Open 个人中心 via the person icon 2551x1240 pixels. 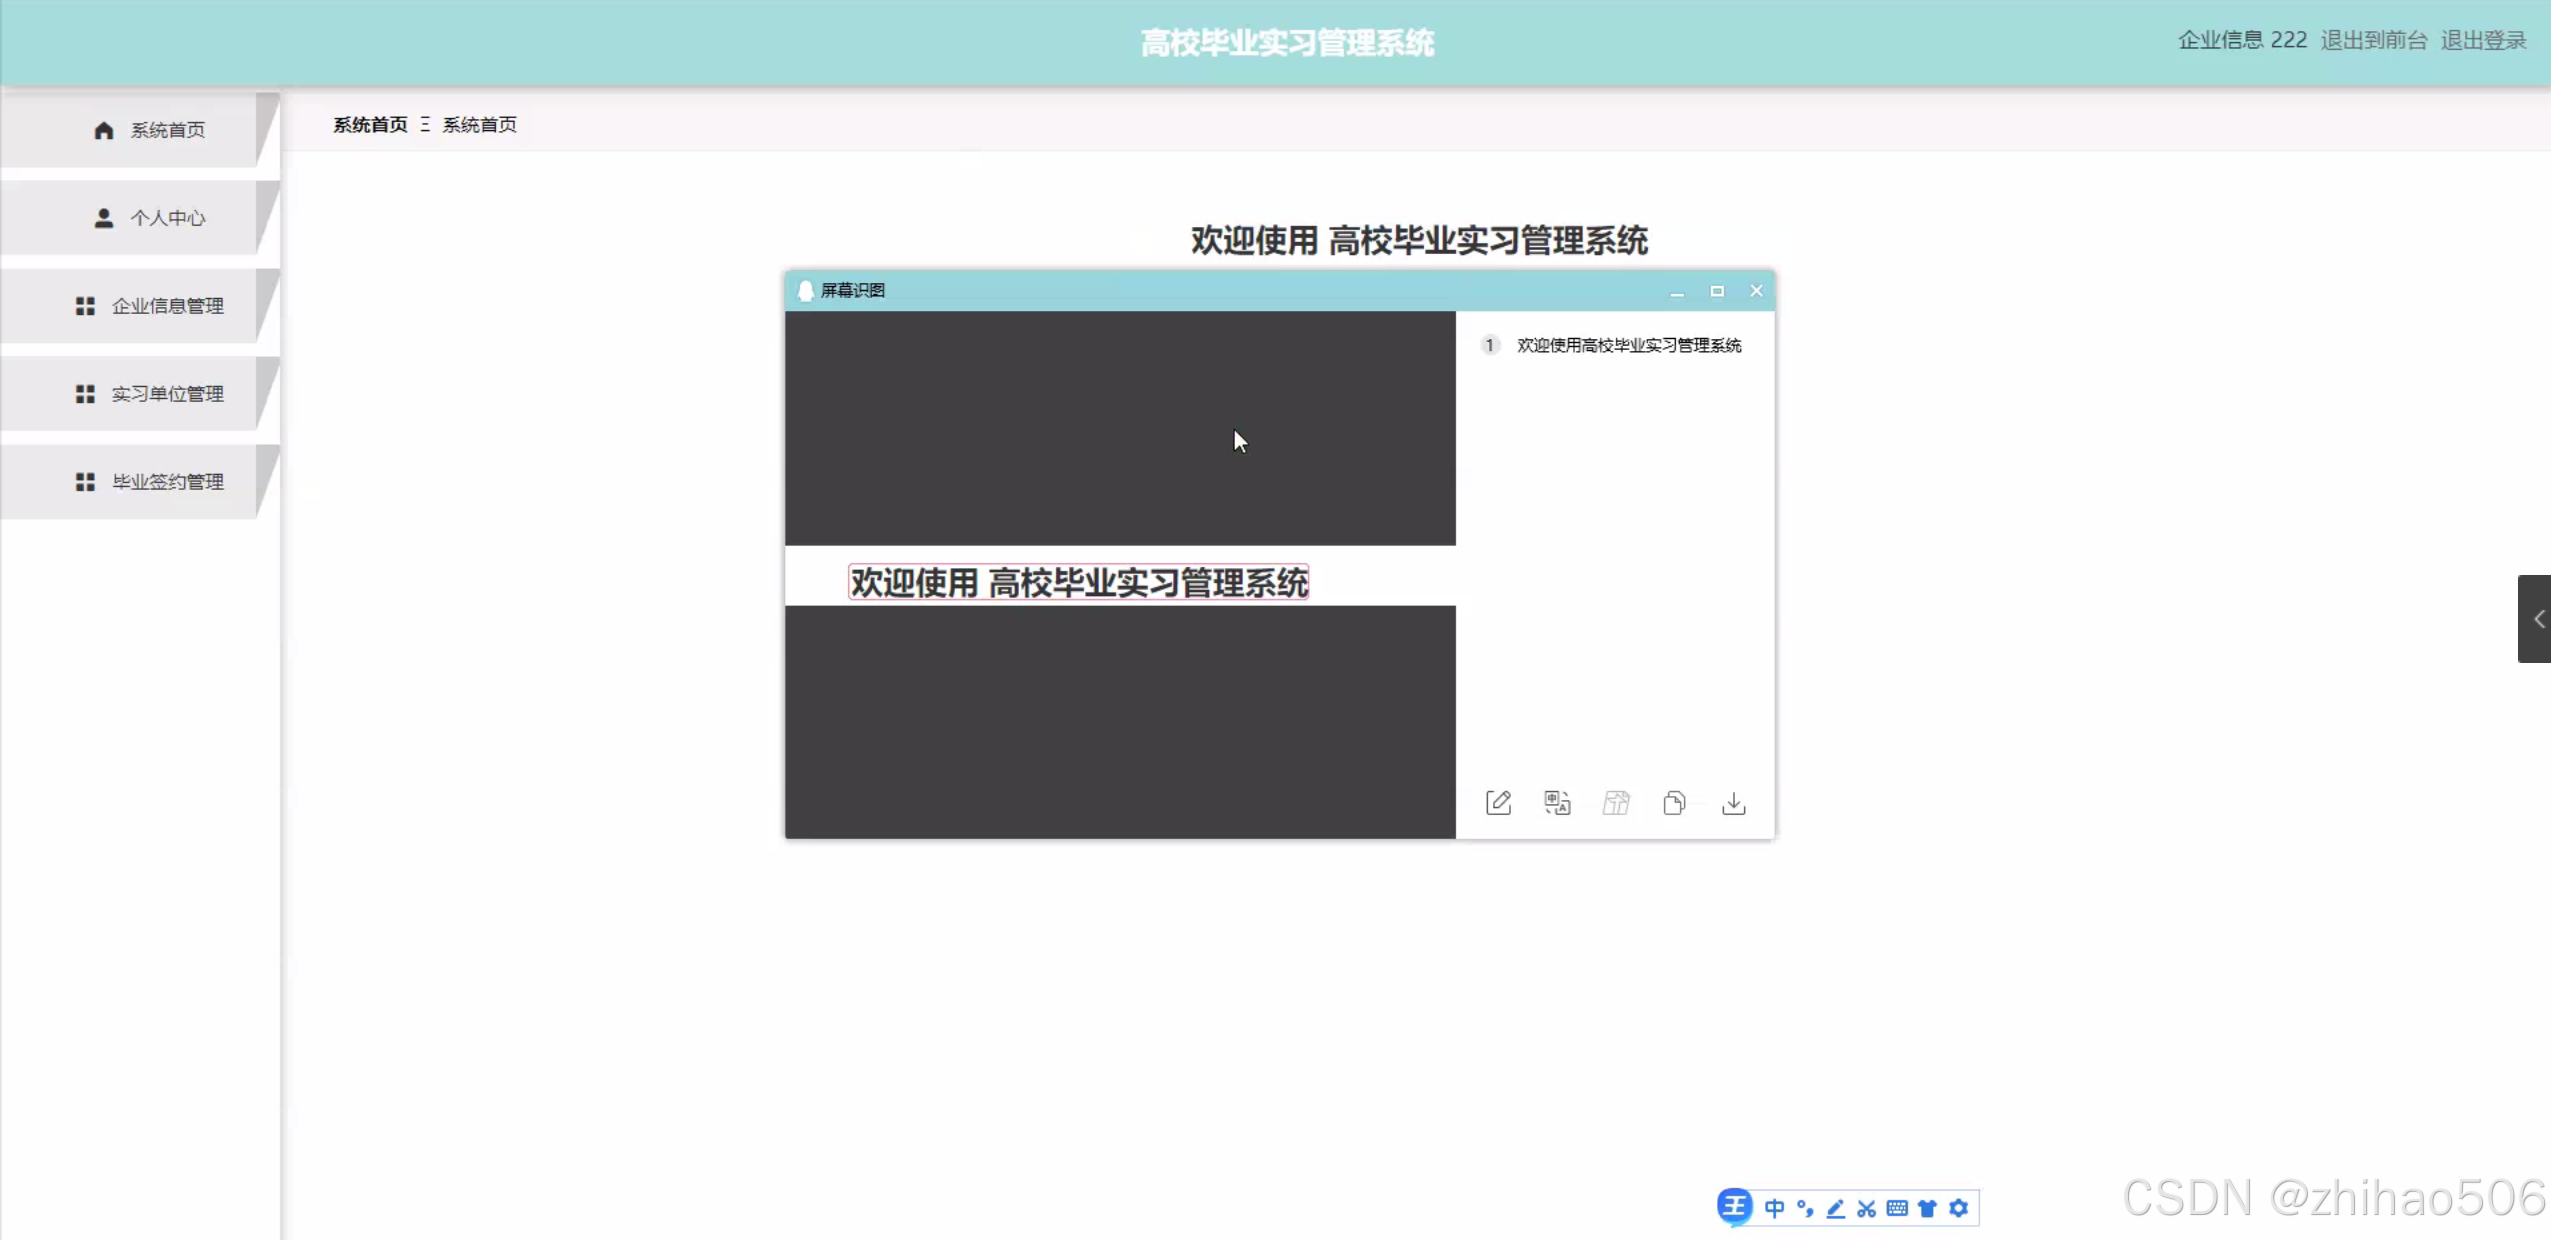(x=104, y=217)
